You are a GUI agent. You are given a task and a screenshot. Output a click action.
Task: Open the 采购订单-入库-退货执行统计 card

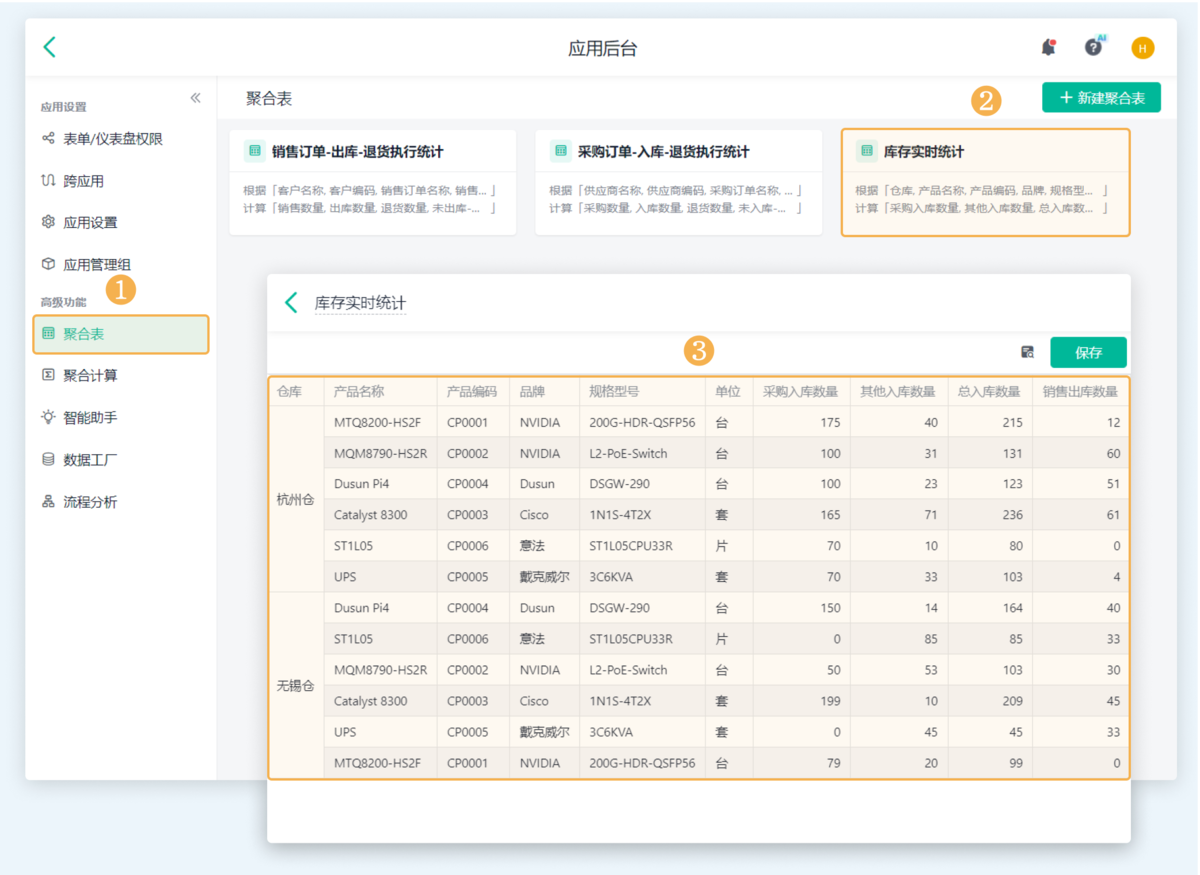(x=678, y=182)
